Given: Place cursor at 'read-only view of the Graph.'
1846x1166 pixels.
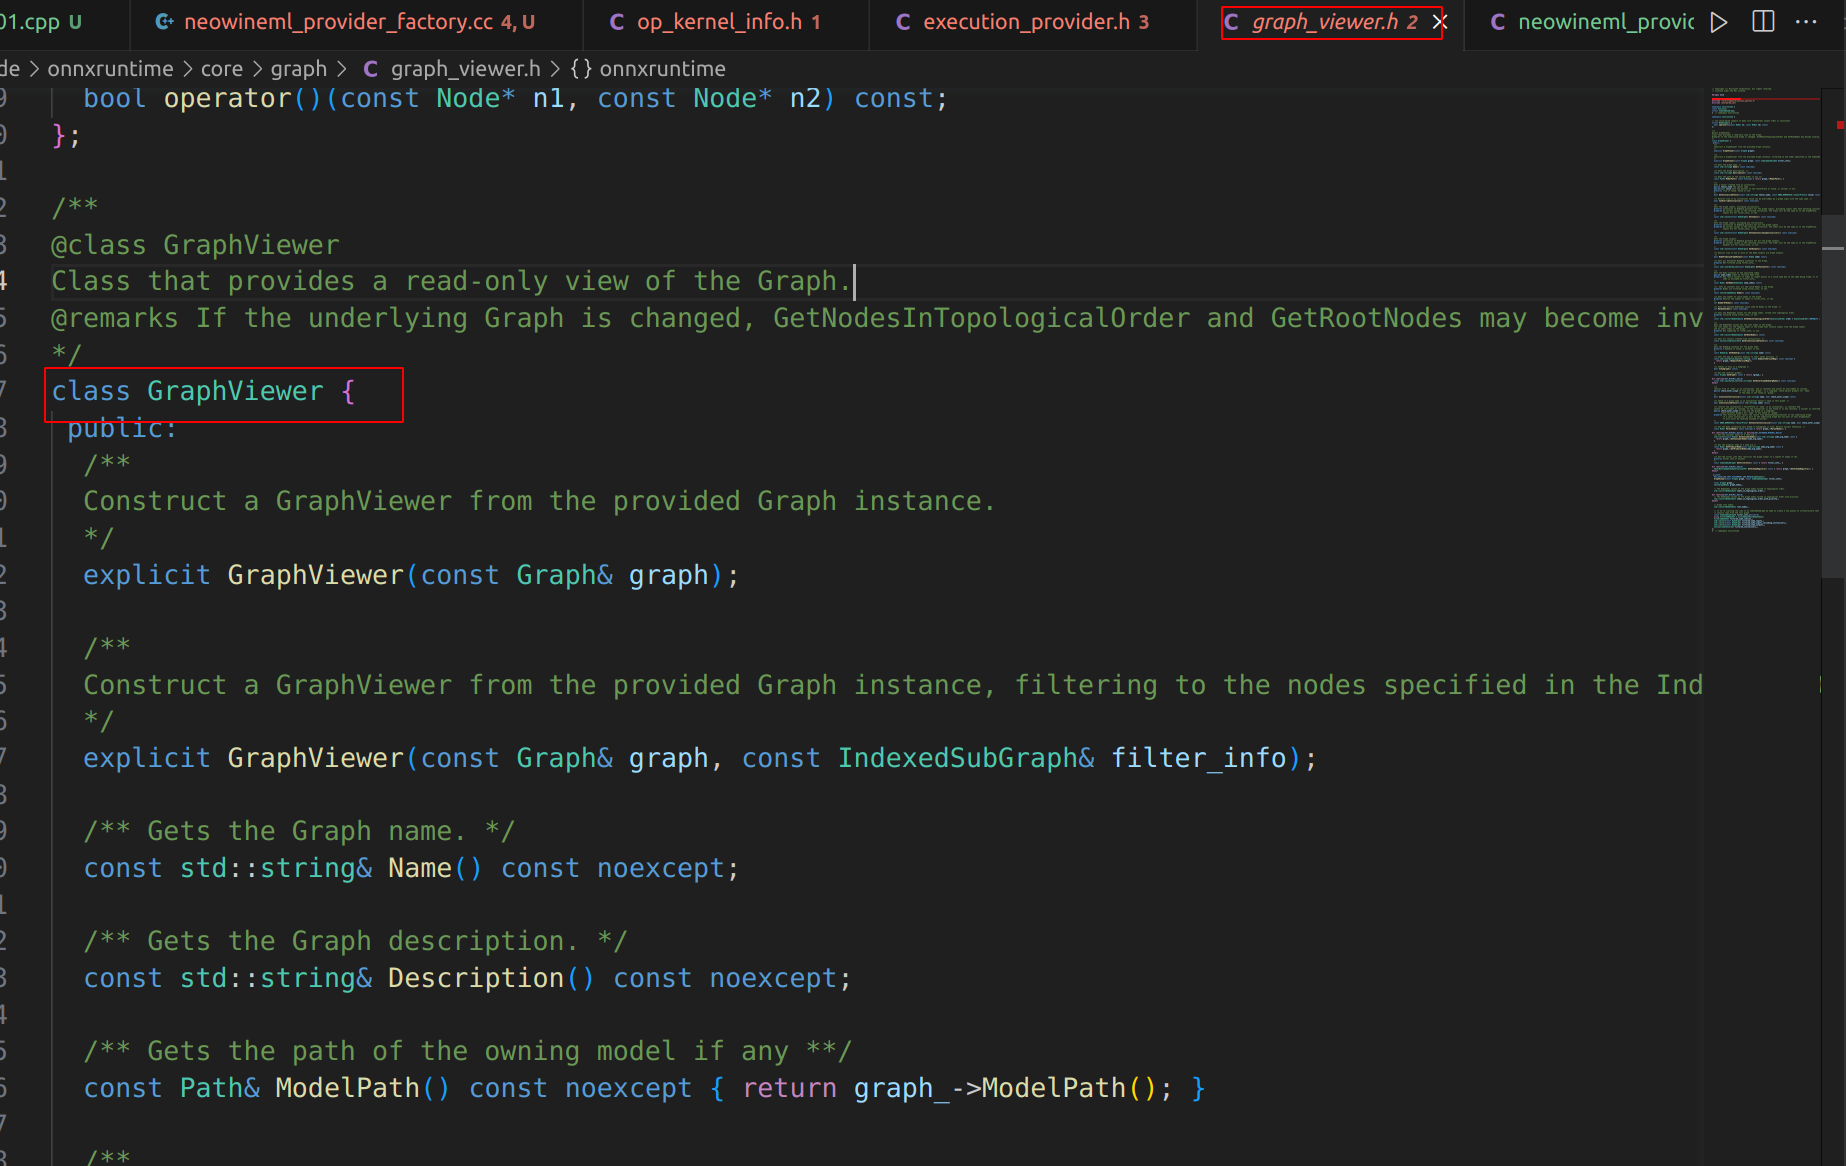Looking at the screenshot, I should 627,282.
